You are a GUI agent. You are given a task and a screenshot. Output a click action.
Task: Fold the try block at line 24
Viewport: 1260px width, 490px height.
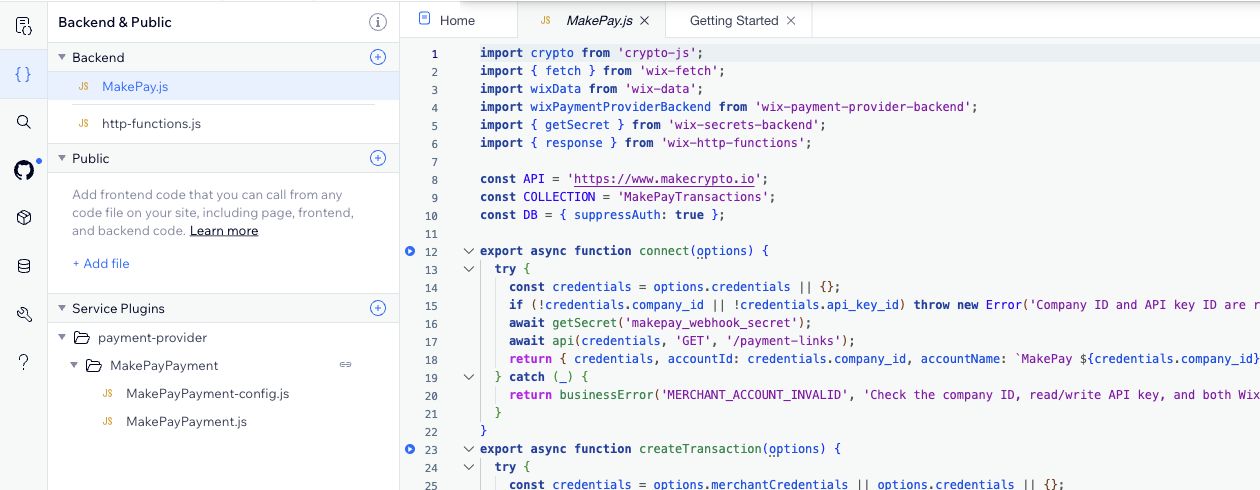pos(467,467)
